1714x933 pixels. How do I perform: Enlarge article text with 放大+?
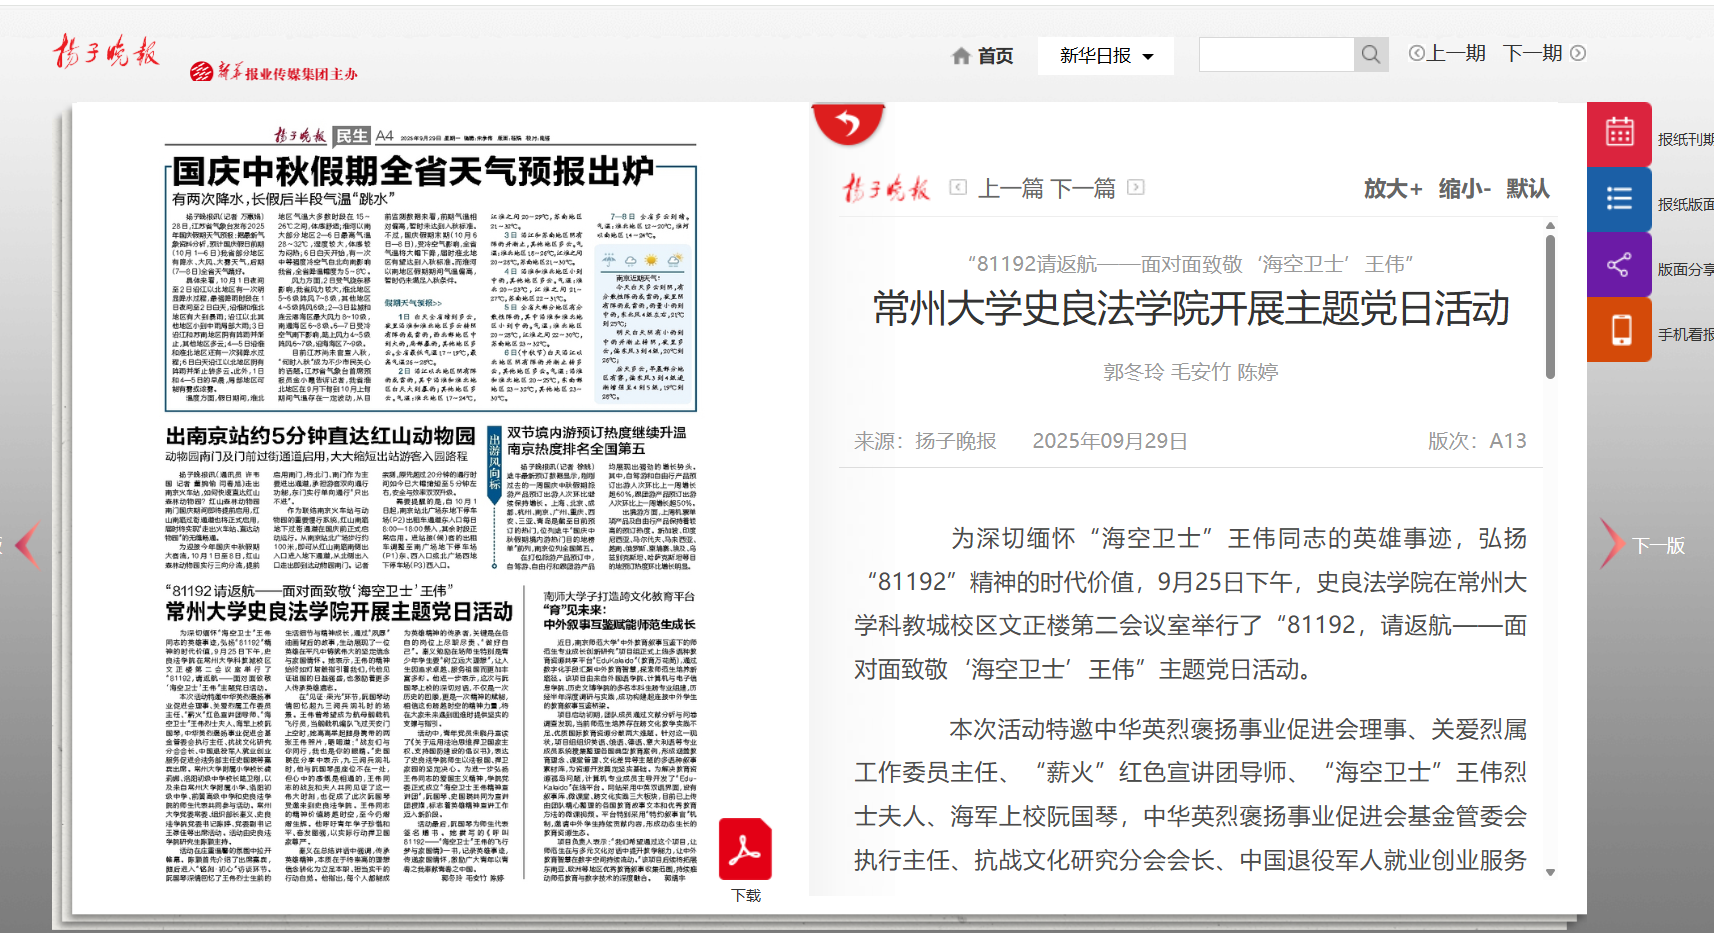(1392, 188)
